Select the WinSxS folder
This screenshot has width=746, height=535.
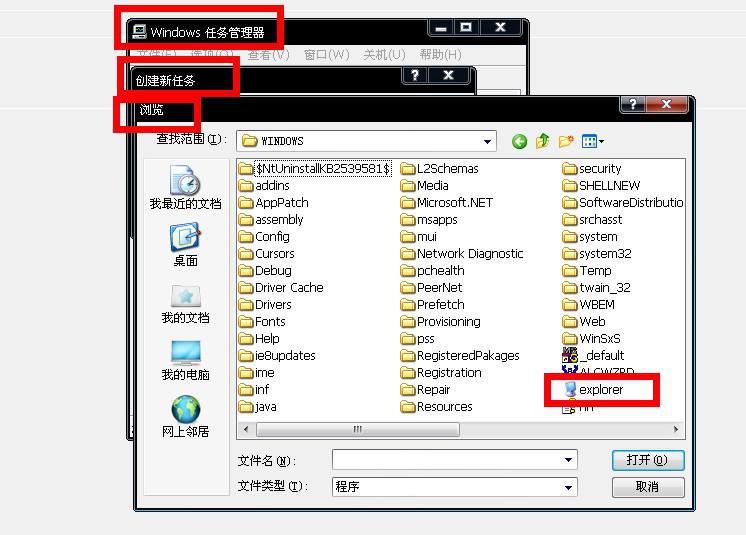pyautogui.click(x=591, y=339)
